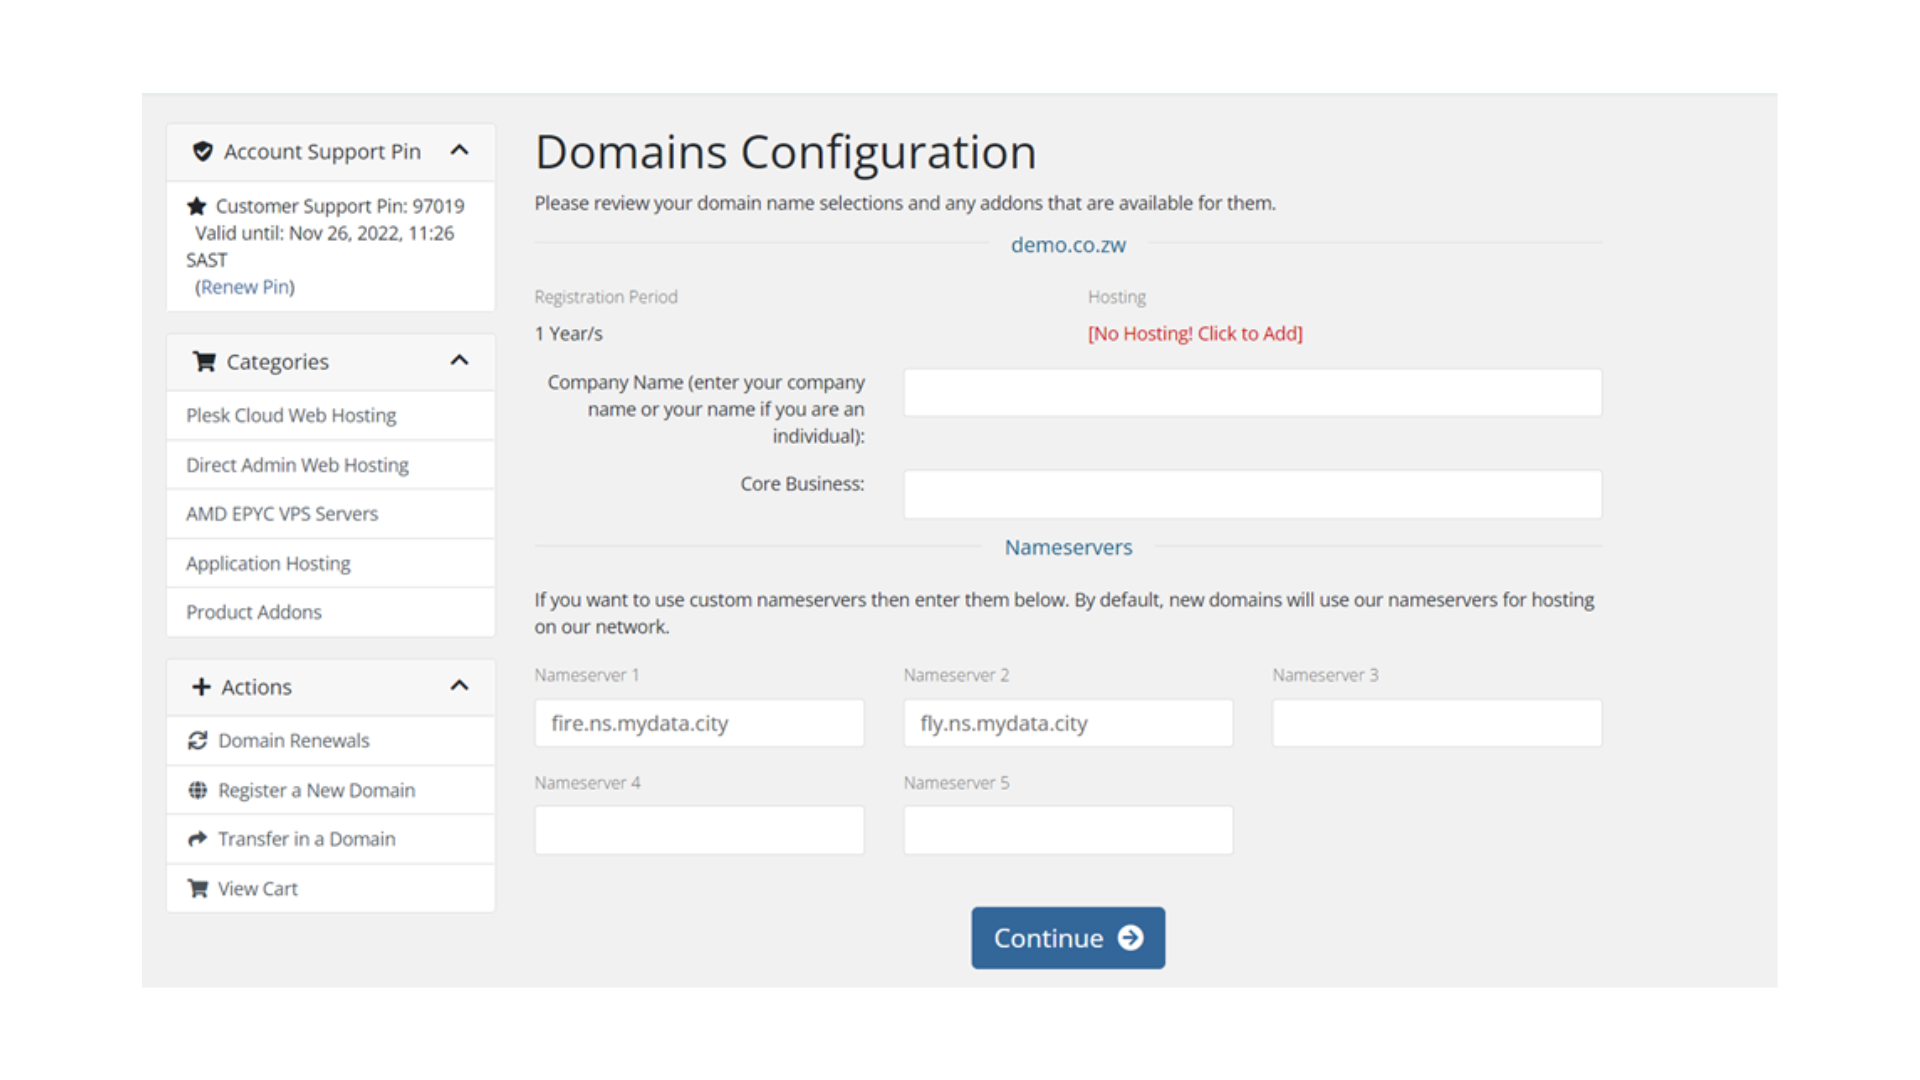1920x1080 pixels.
Task: Click the refresh icon next to Domain Renewals
Action: pos(198,740)
